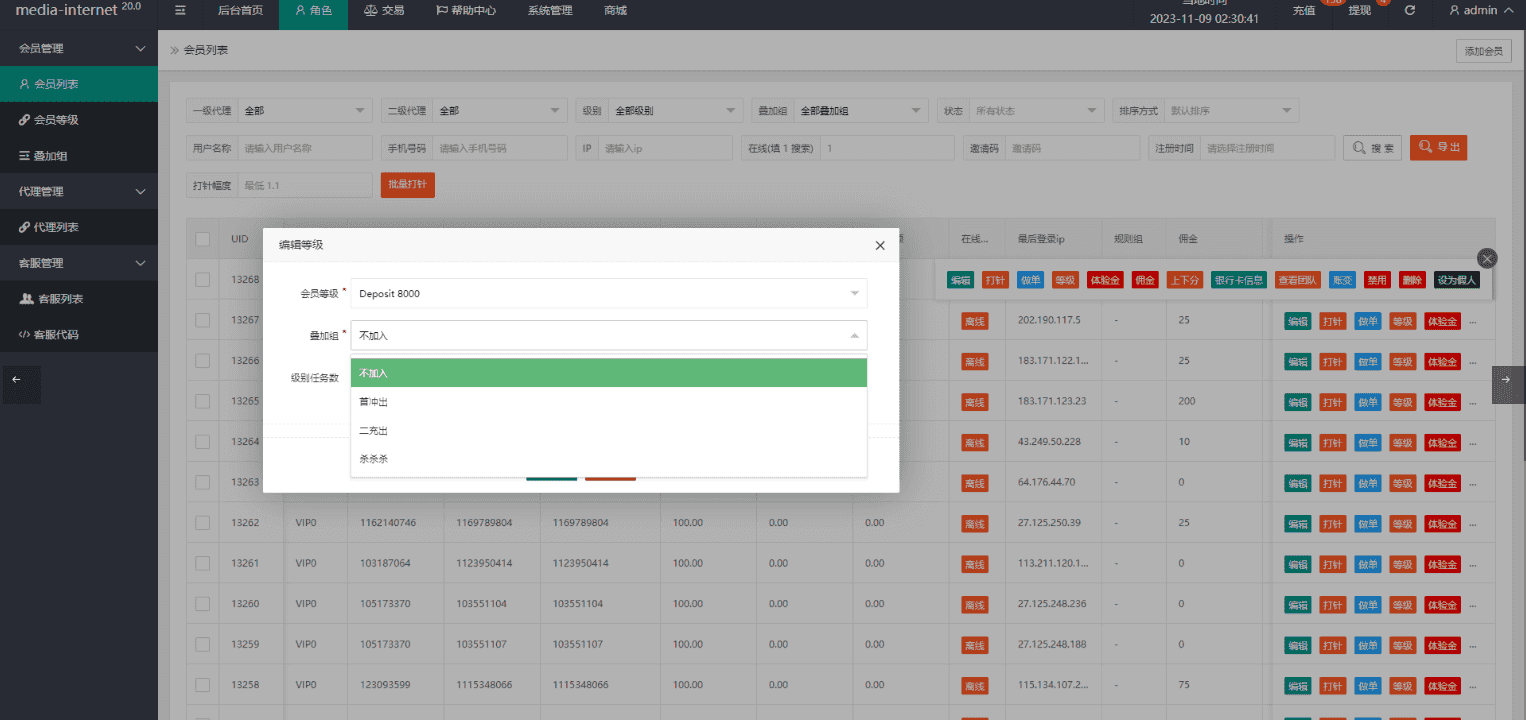Click the left arrow sidebar toggle

[x=16, y=380]
